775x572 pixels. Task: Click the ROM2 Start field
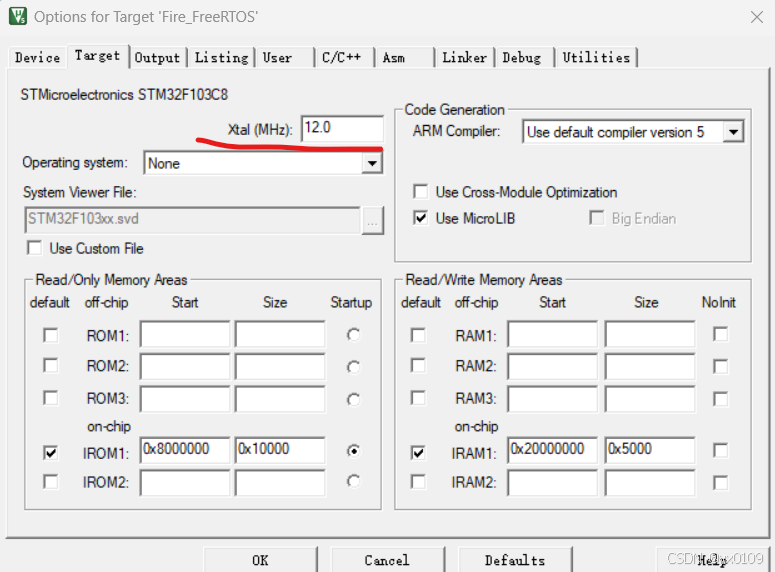pos(185,366)
